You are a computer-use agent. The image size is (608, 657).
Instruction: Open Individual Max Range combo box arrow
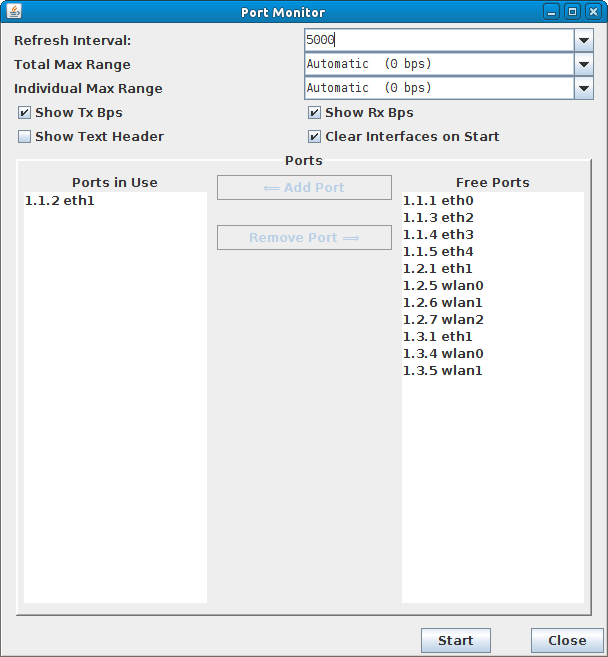coord(584,88)
